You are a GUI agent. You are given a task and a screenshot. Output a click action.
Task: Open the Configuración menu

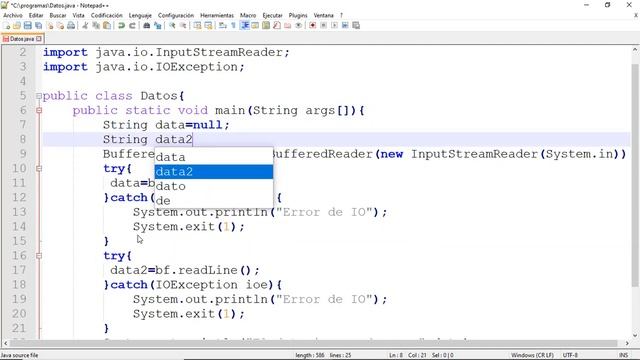[x=176, y=15]
